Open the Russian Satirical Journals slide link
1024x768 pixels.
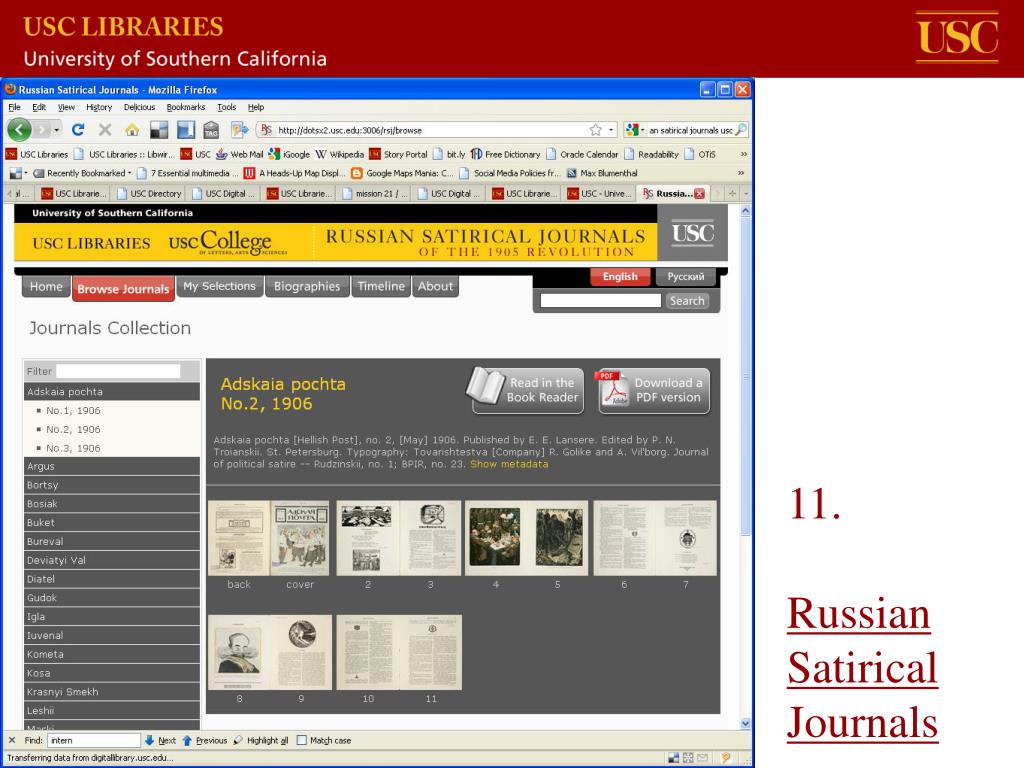coord(862,668)
